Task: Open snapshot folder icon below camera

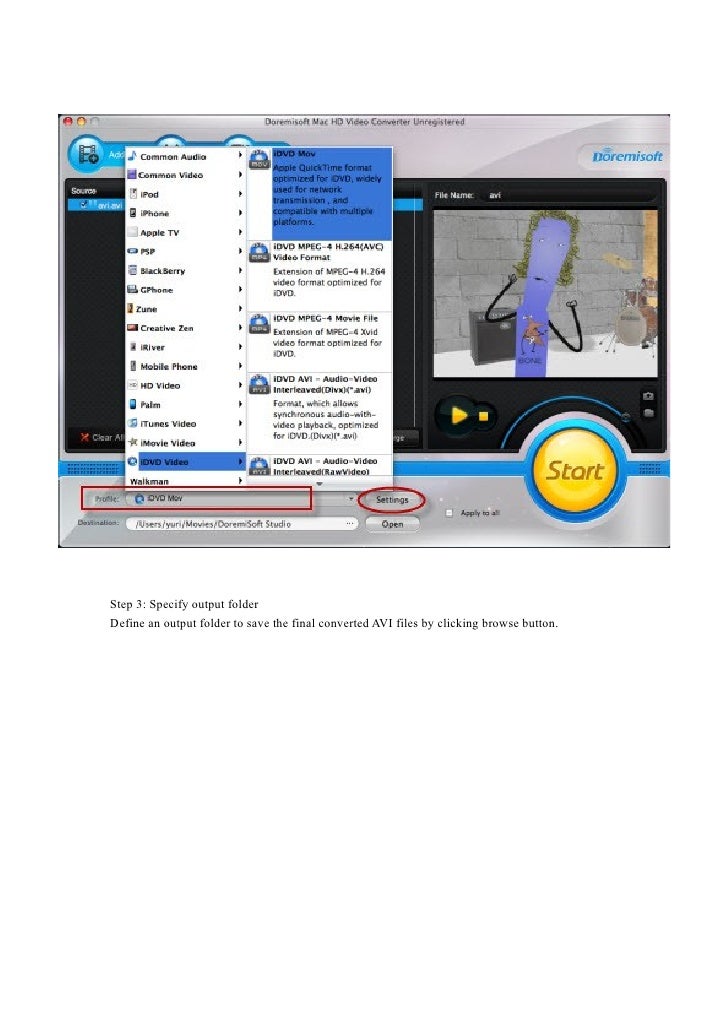Action: point(648,413)
